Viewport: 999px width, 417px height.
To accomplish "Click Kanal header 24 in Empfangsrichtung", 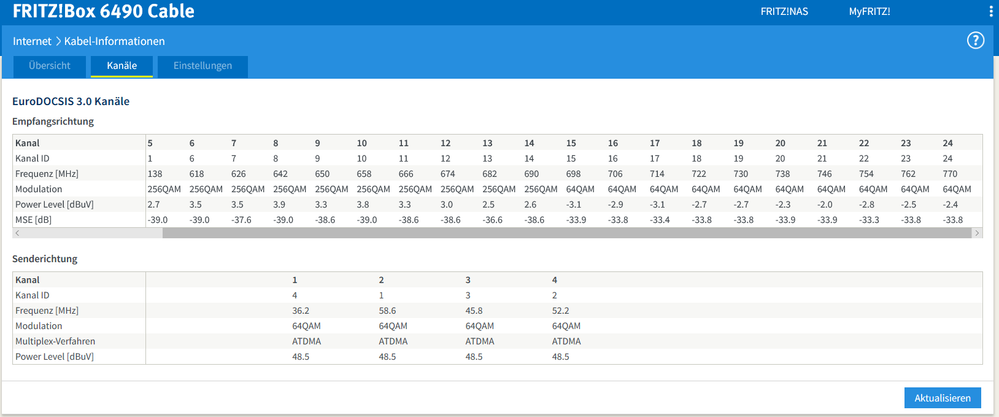I will [948, 143].
